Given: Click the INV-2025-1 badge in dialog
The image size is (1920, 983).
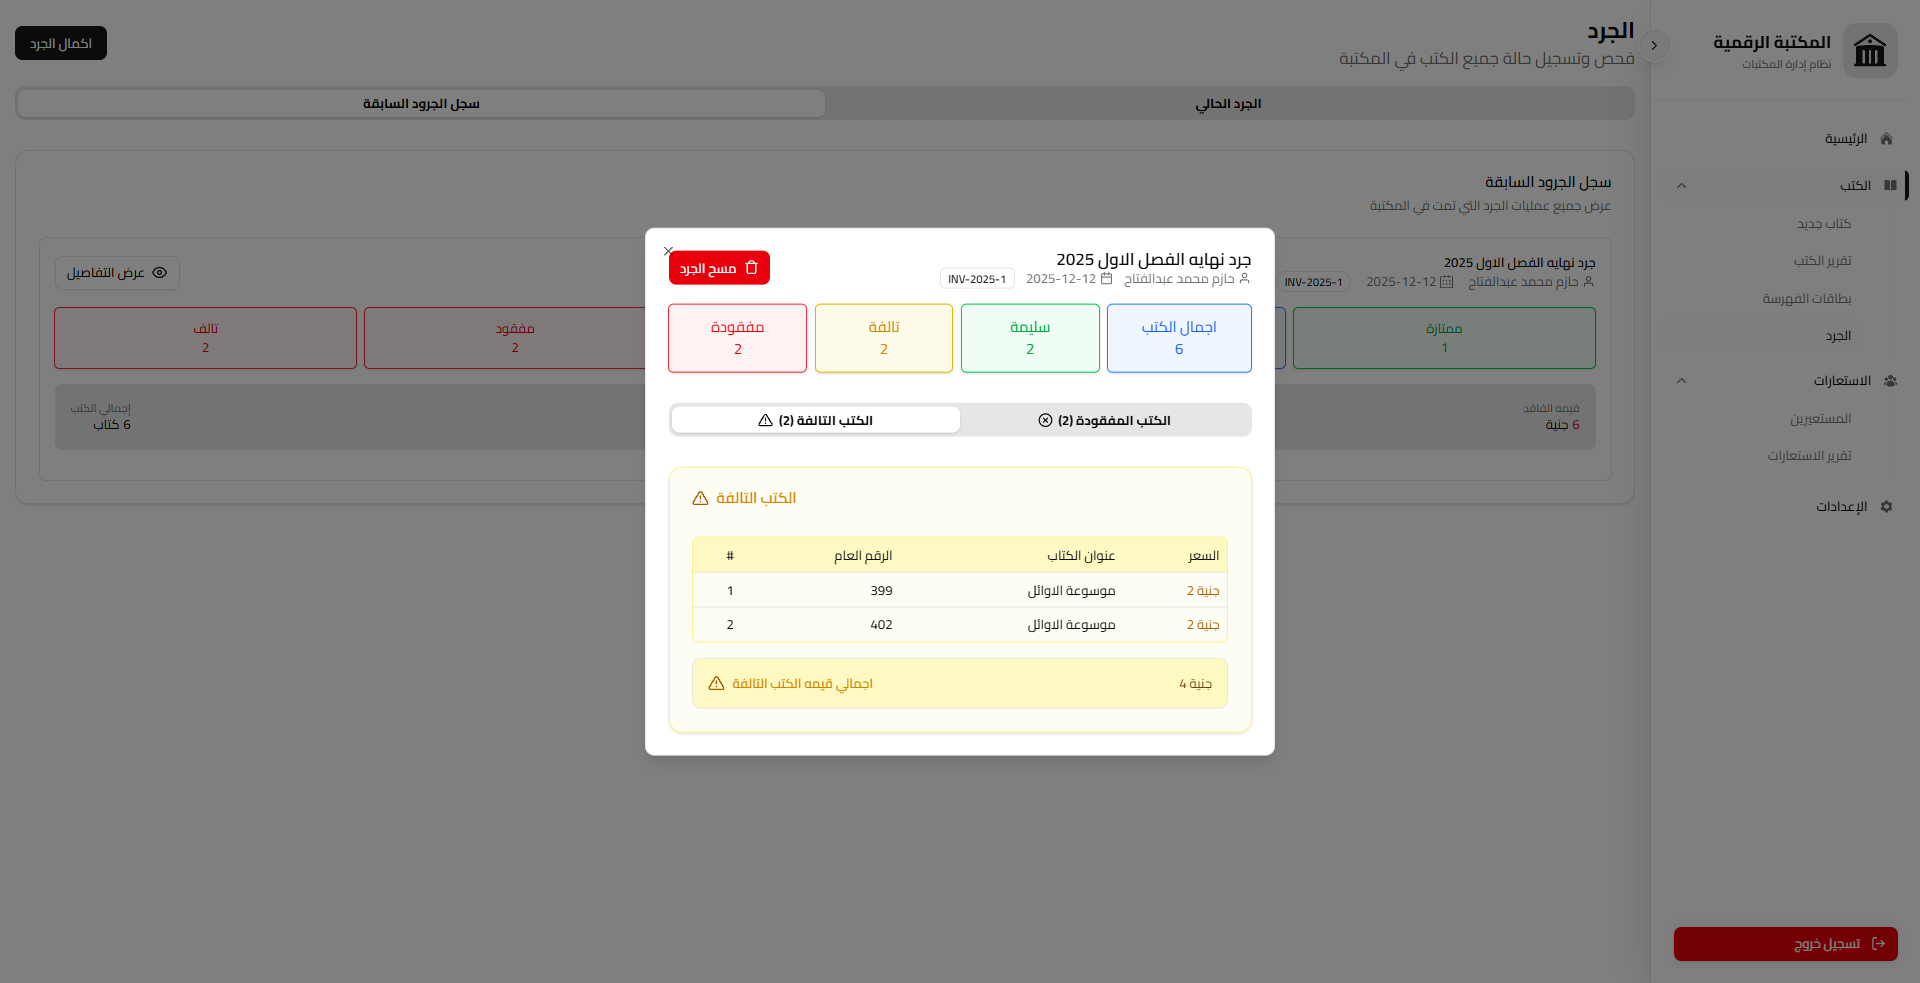Looking at the screenshot, I should tap(977, 279).
